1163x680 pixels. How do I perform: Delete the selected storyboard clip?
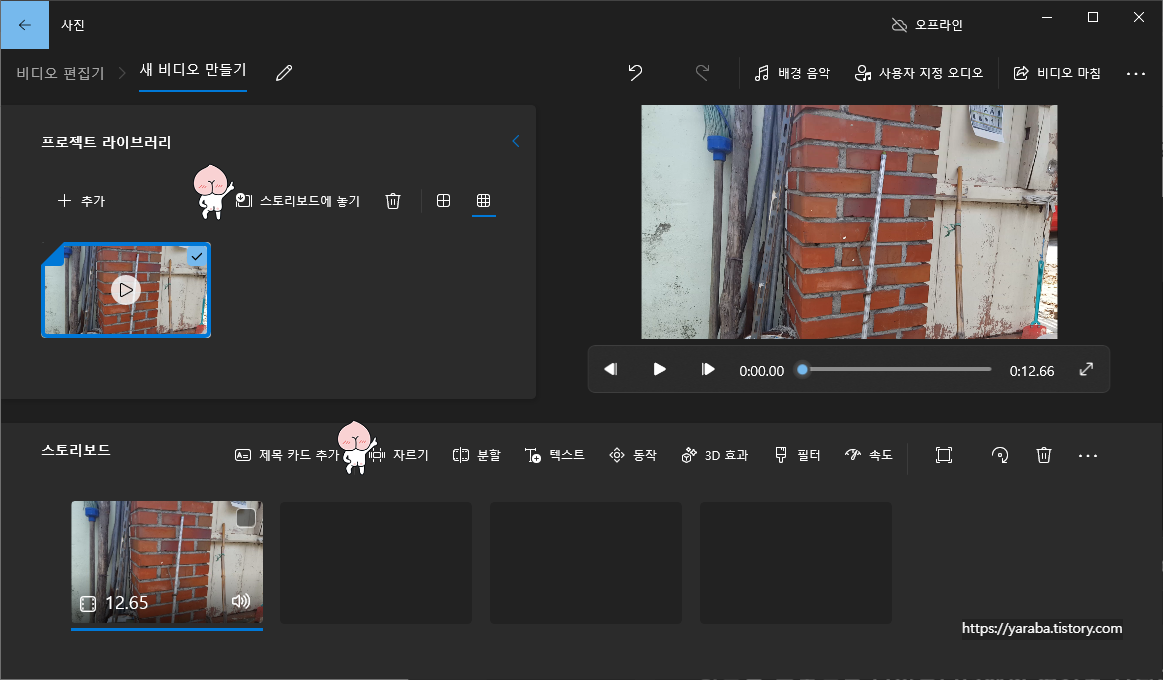click(1044, 455)
